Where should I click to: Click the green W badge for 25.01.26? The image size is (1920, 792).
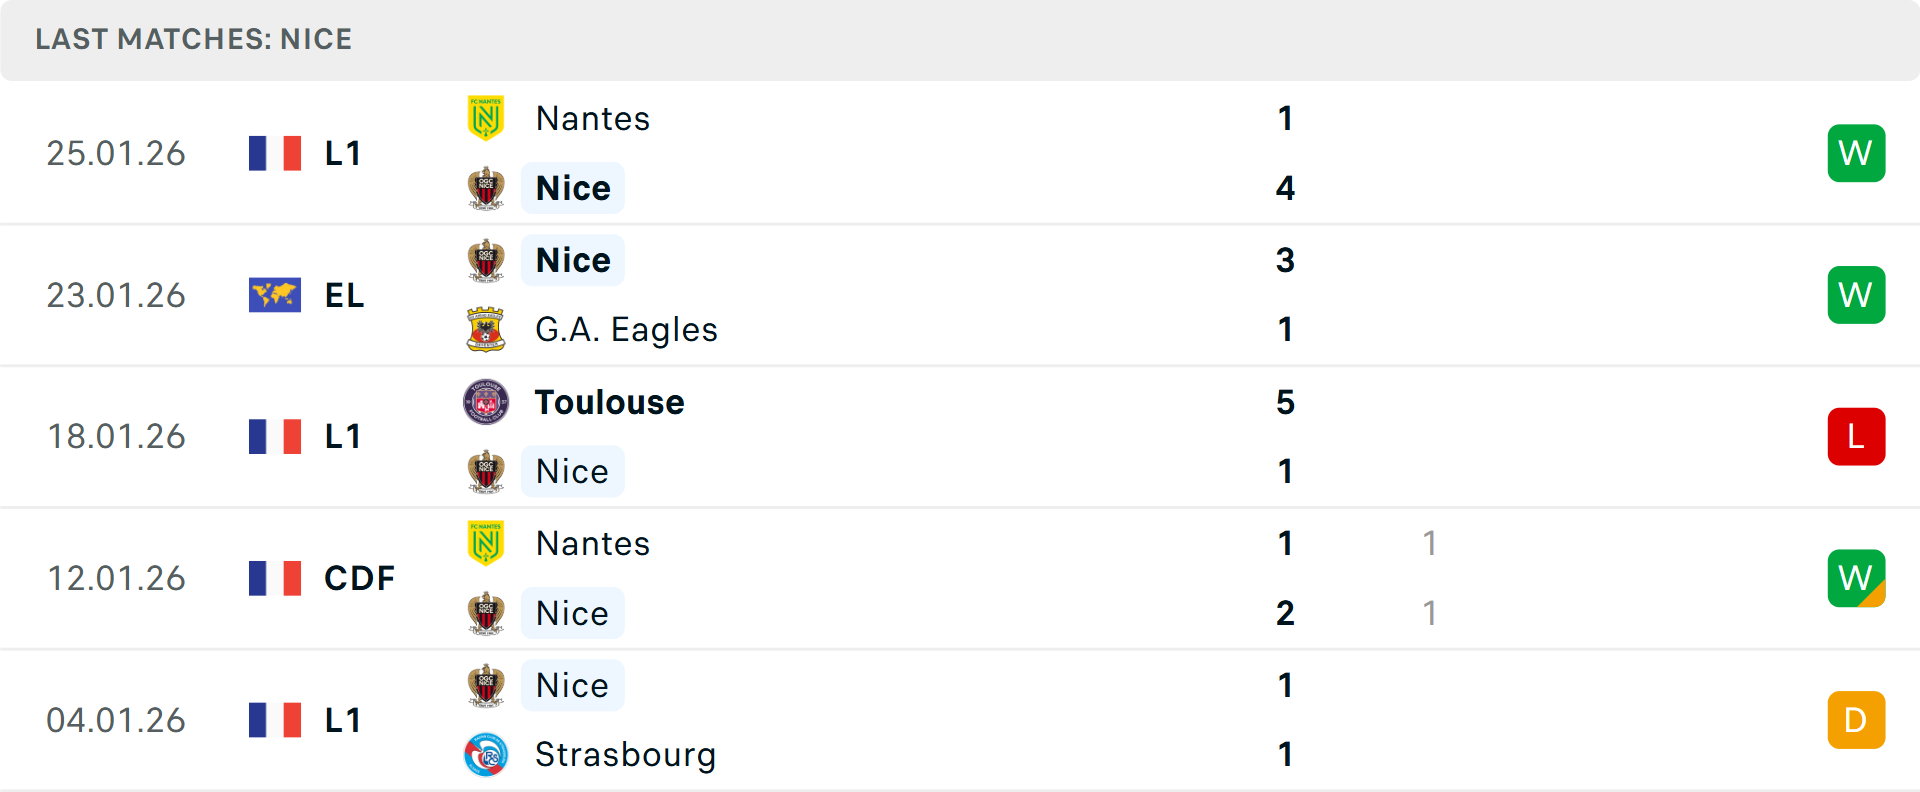click(1856, 153)
